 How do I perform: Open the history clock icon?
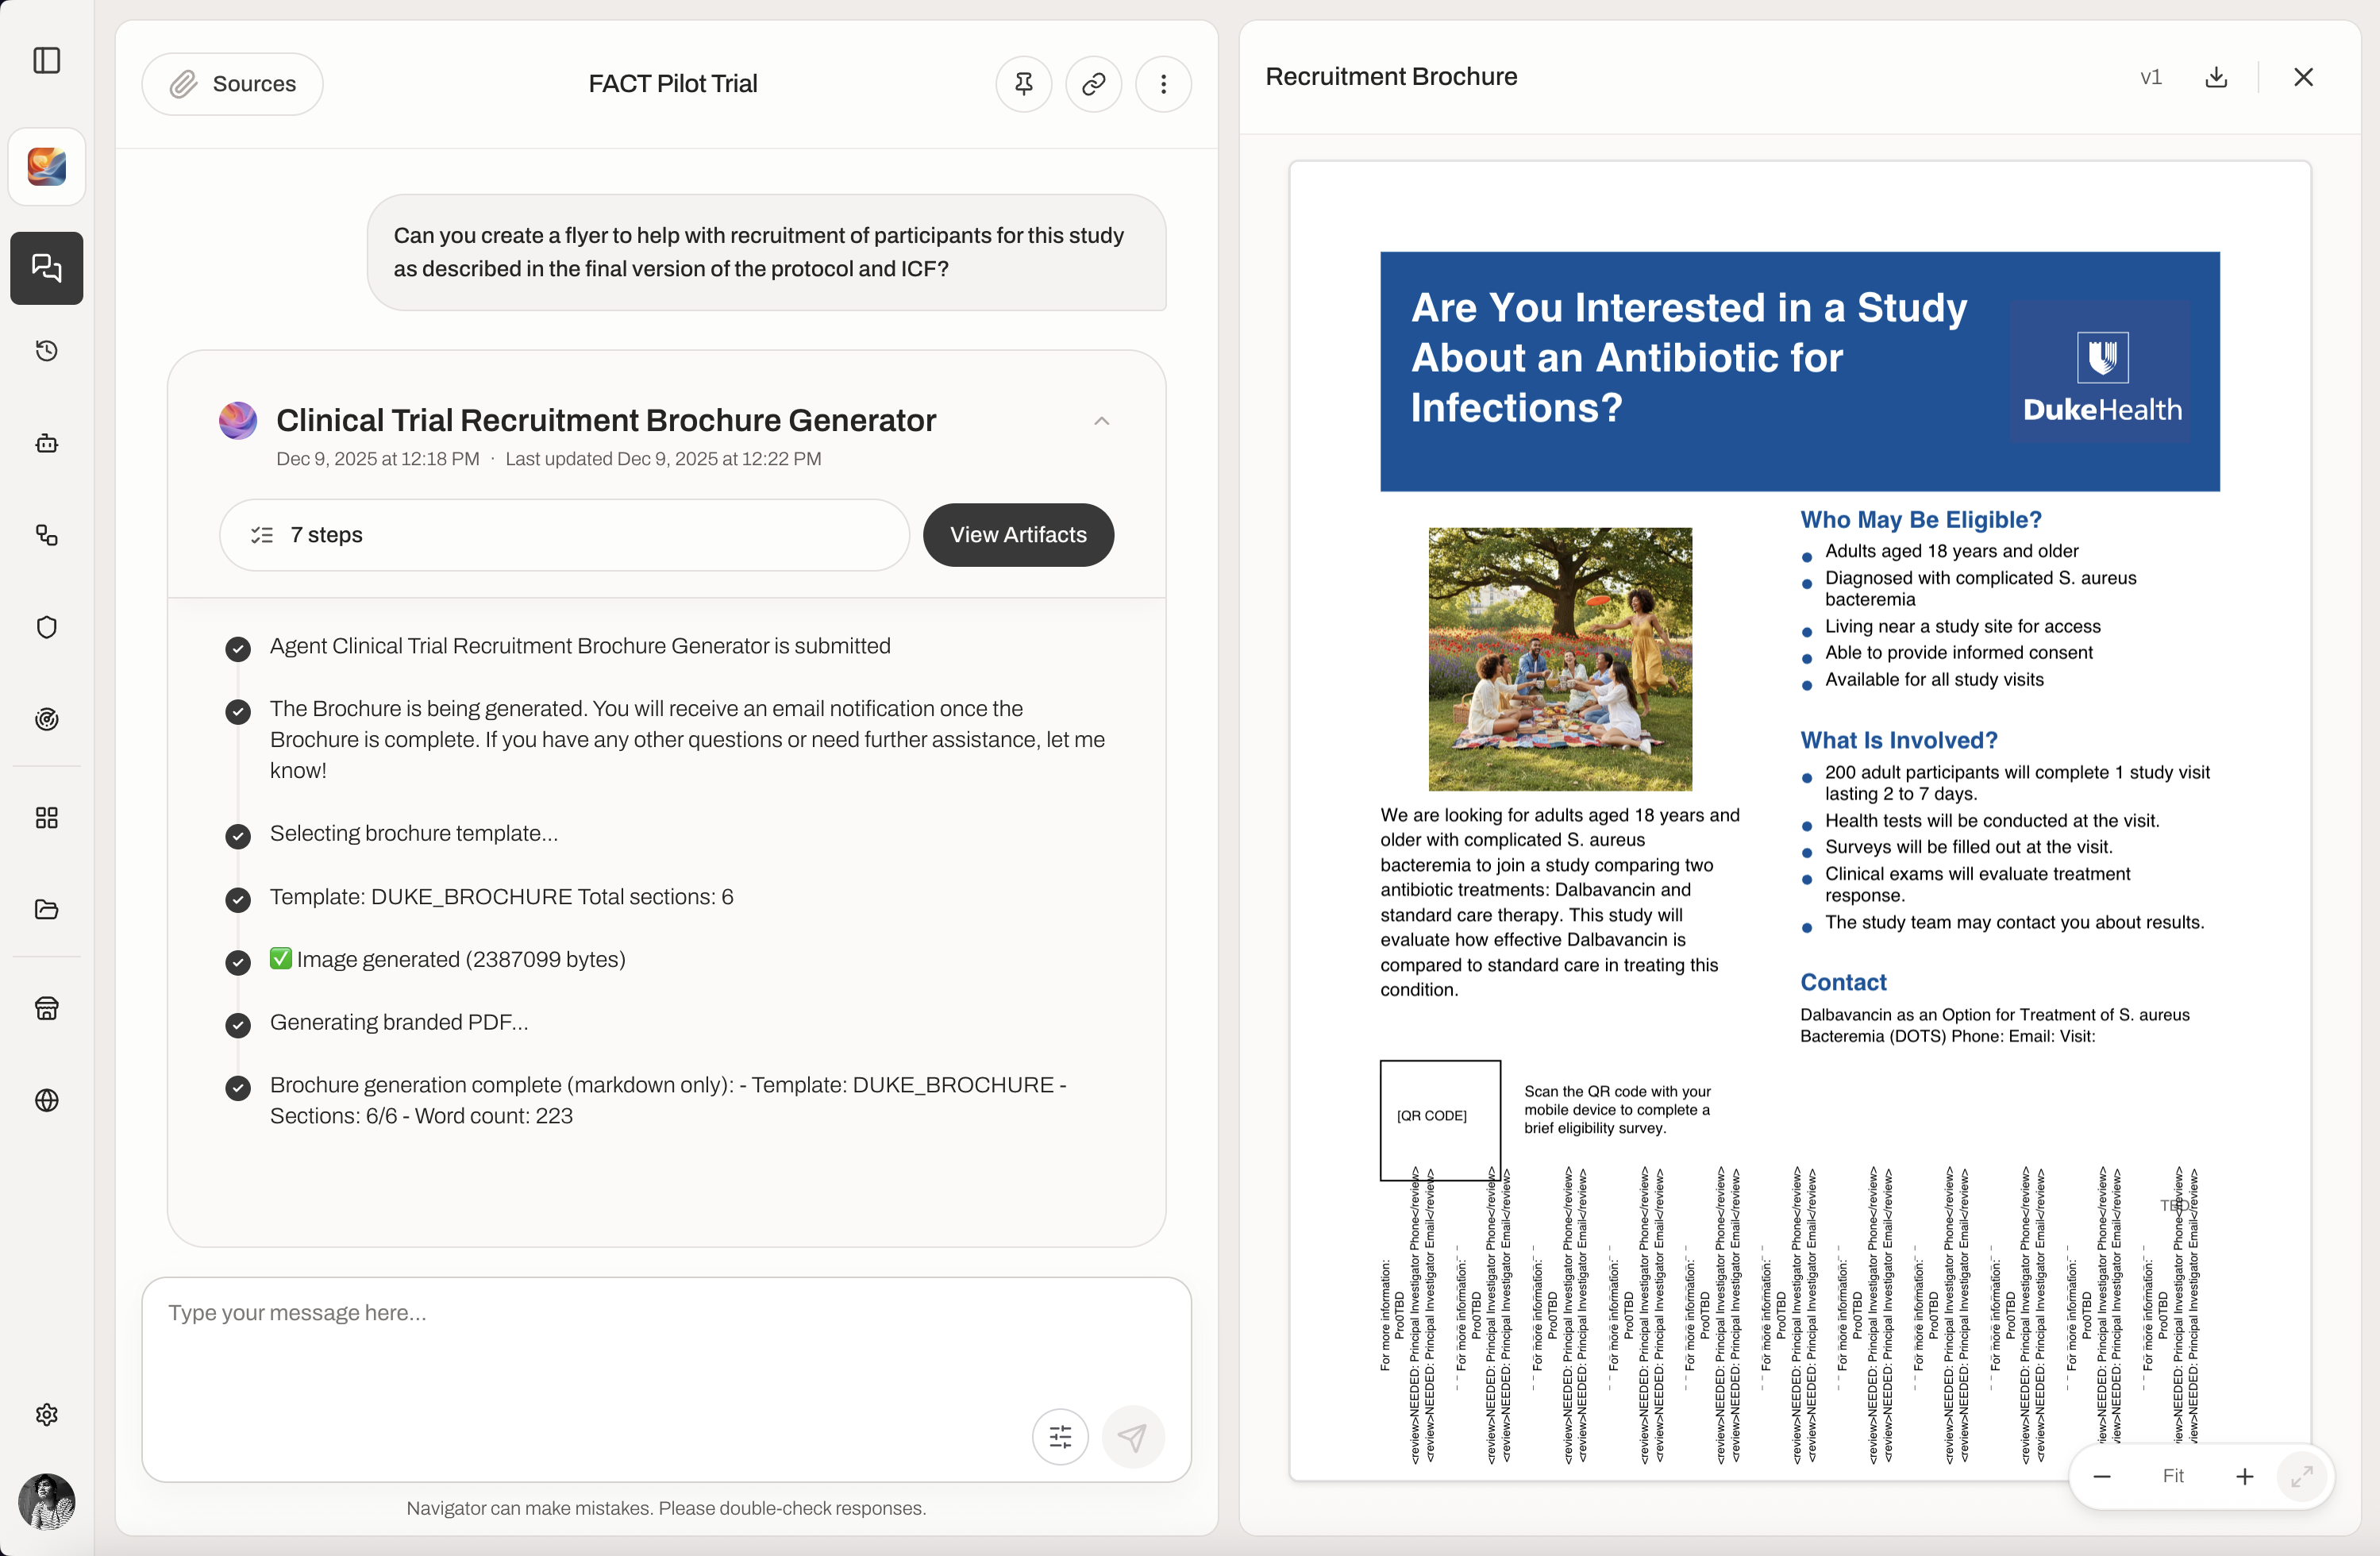click(47, 351)
